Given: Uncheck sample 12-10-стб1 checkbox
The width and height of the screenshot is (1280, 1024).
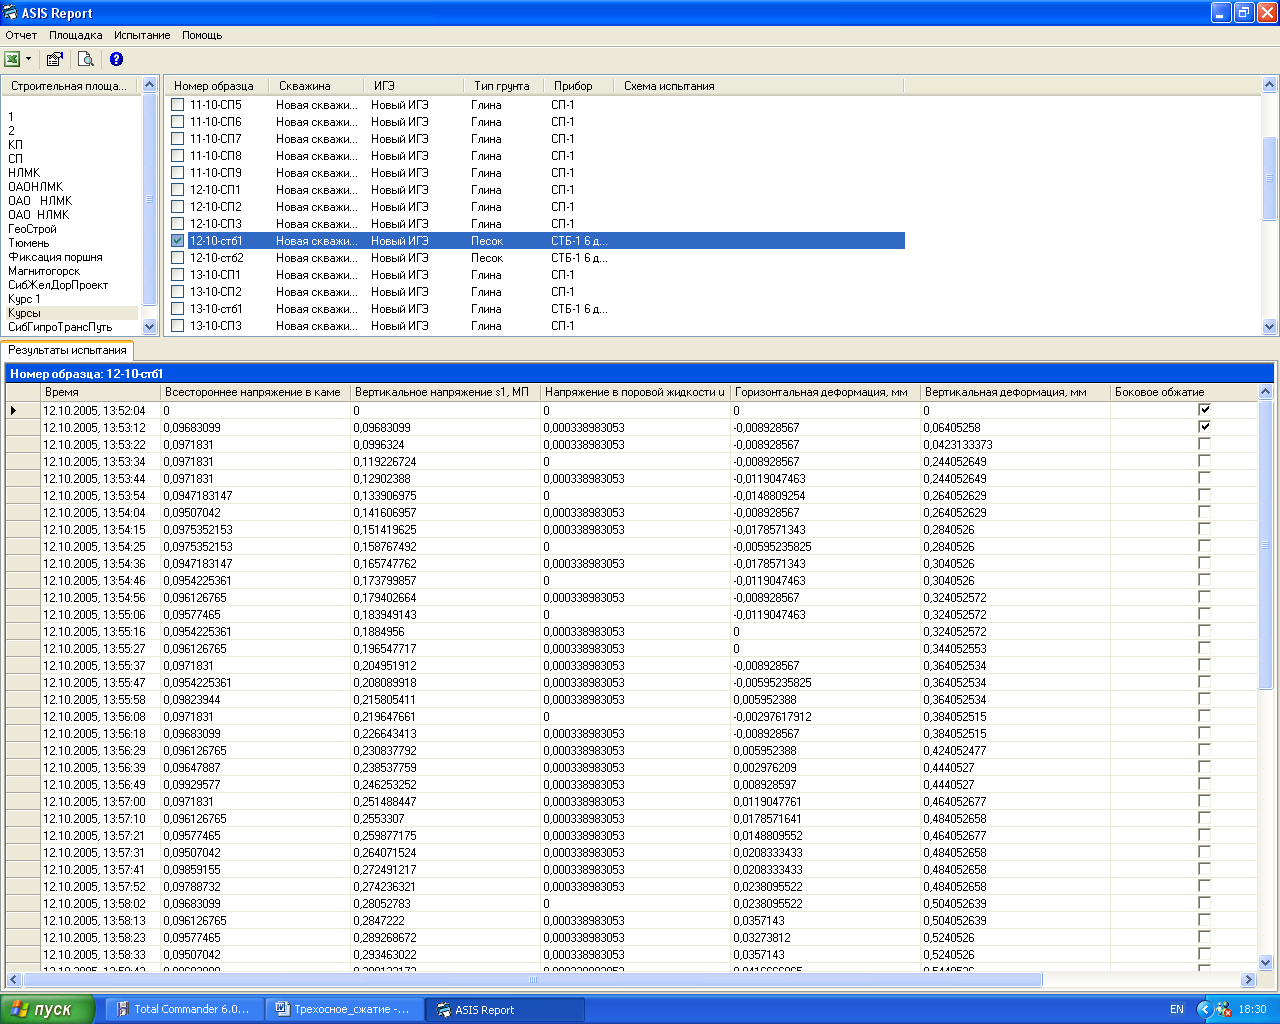Looking at the screenshot, I should 177,241.
